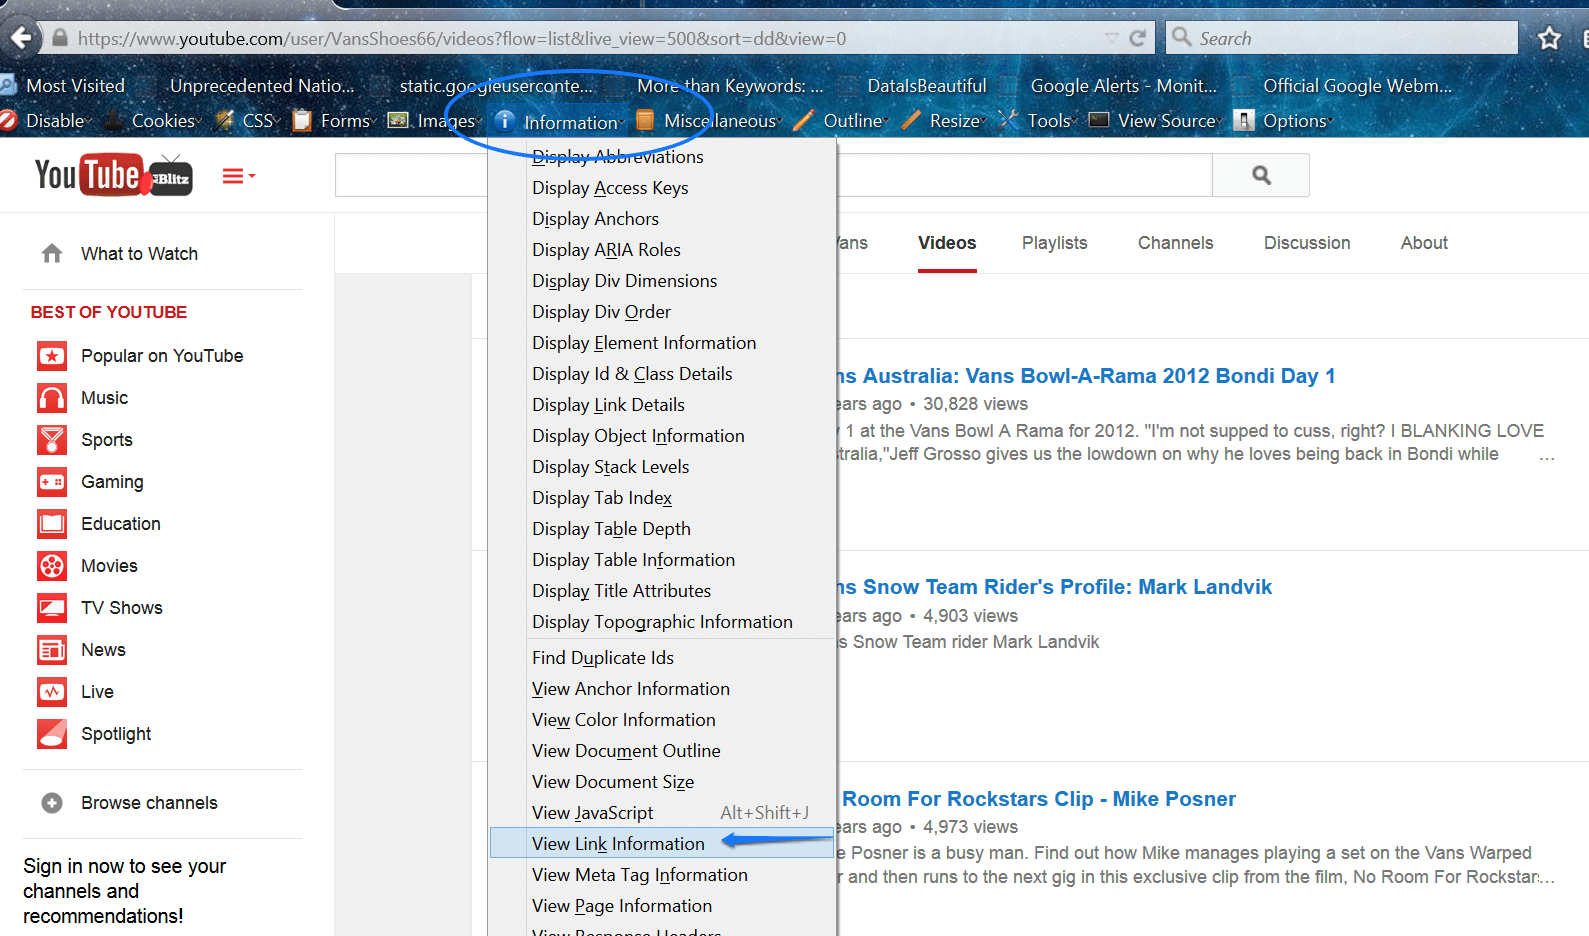Open the YouTube guide hamburger menu
Screen dimensions: 1589x936
(238, 176)
